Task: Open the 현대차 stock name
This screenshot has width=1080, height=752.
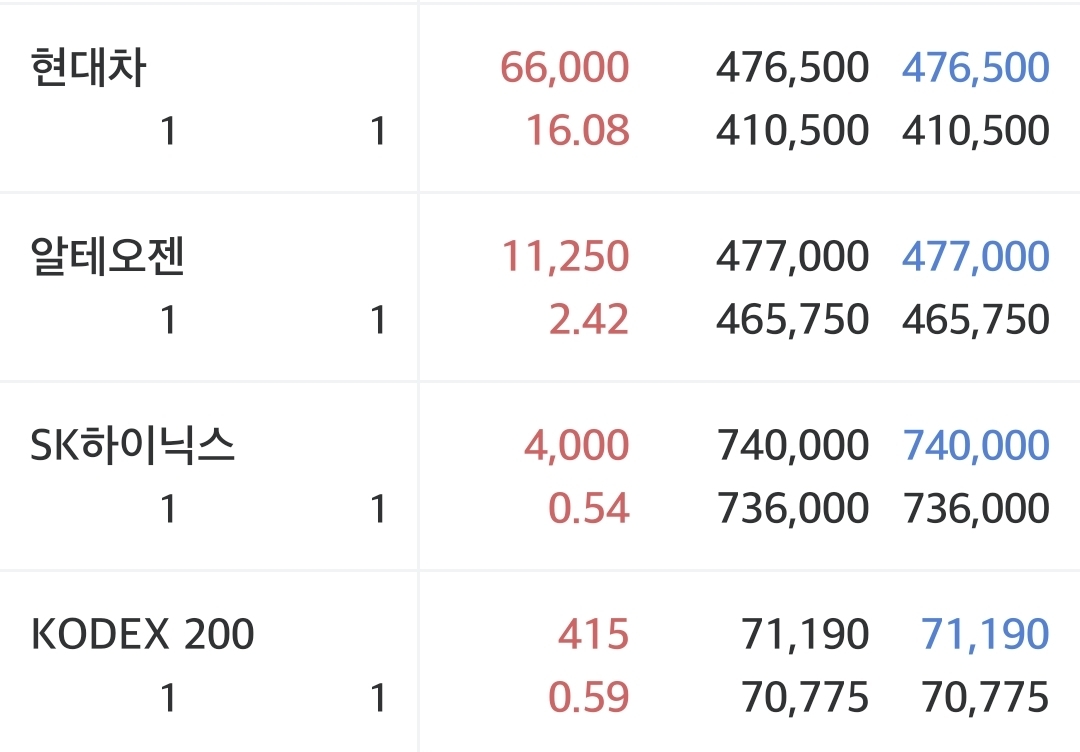Action: (x=88, y=67)
